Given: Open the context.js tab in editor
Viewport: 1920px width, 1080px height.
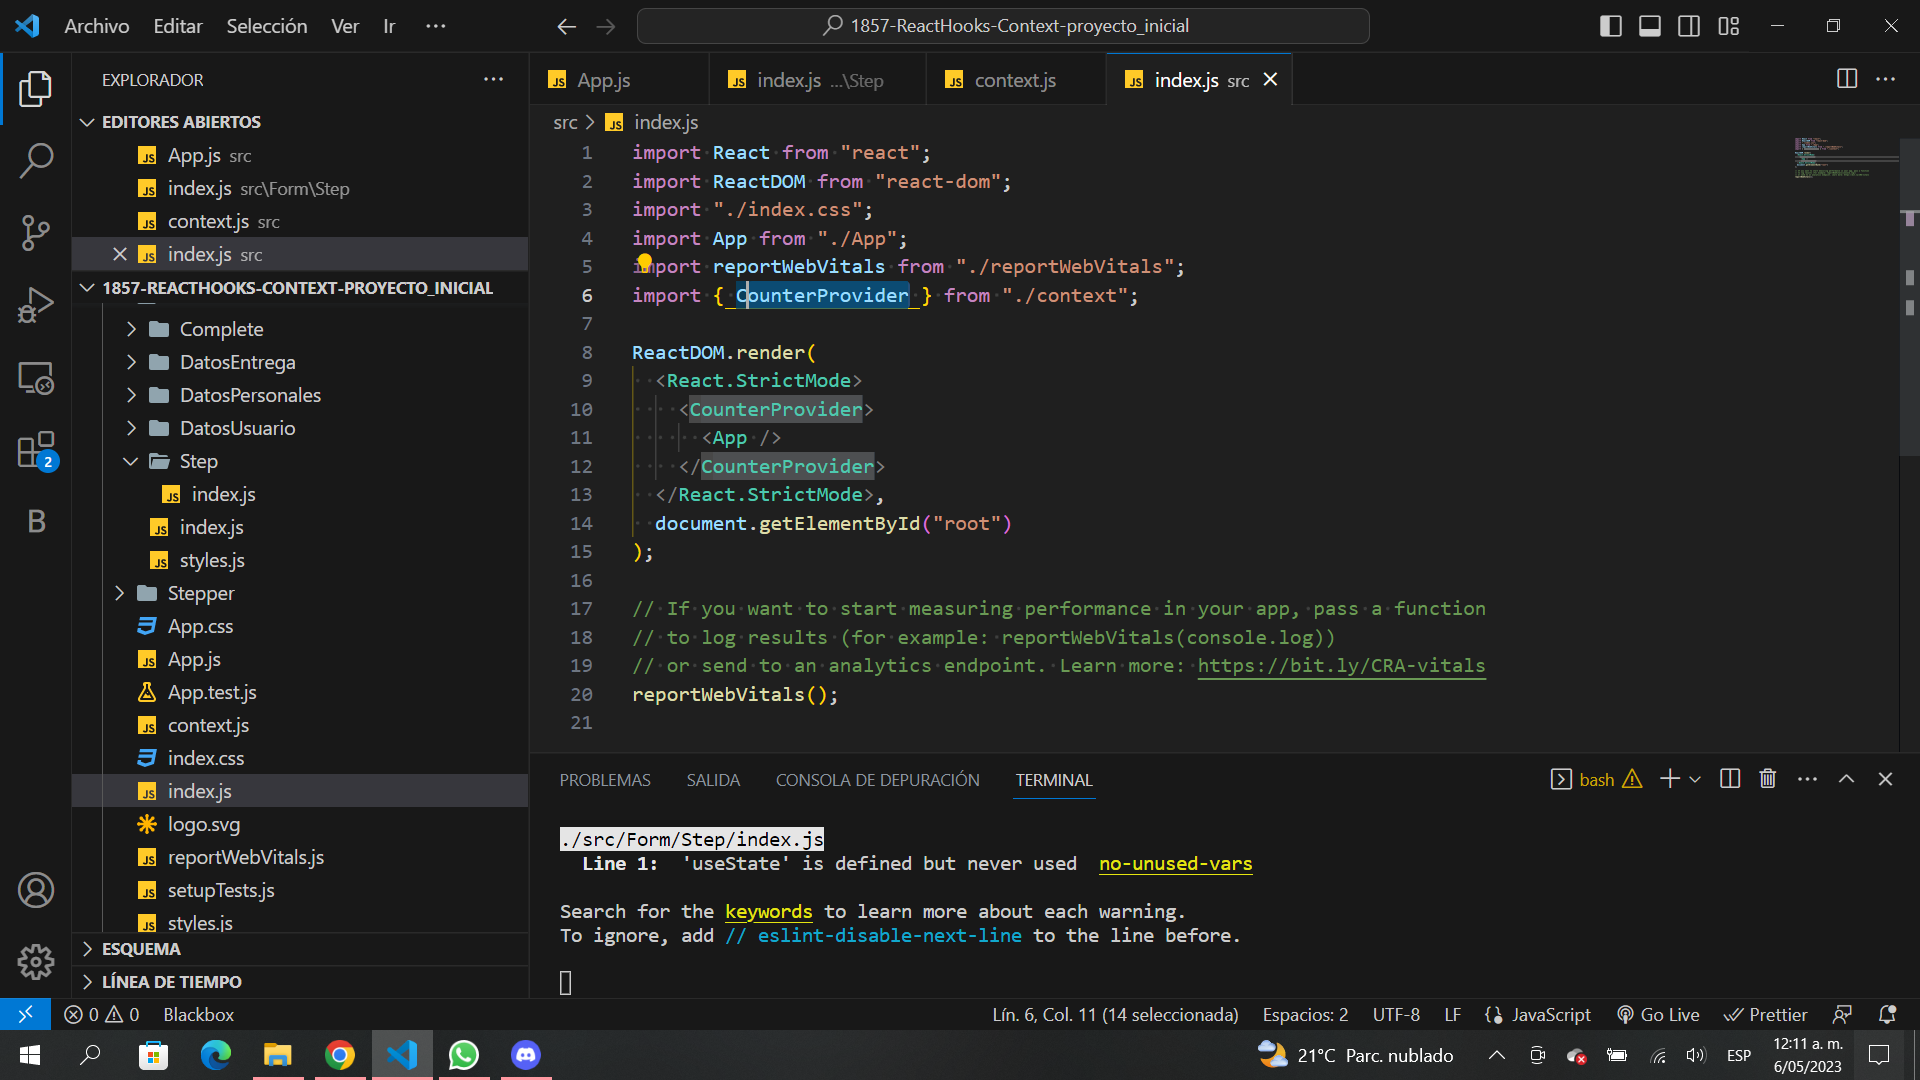Looking at the screenshot, I should (x=1015, y=79).
